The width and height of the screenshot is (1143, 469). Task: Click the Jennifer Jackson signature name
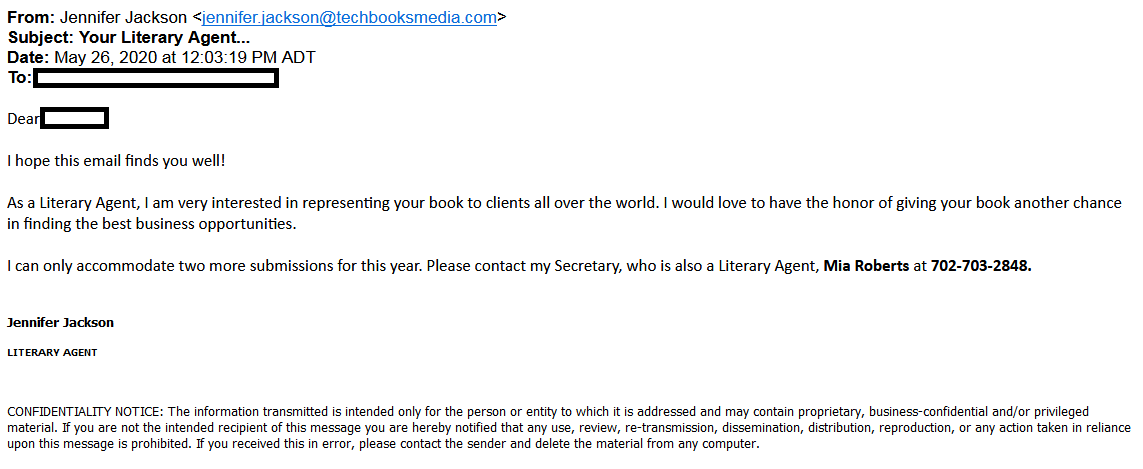[60, 323]
